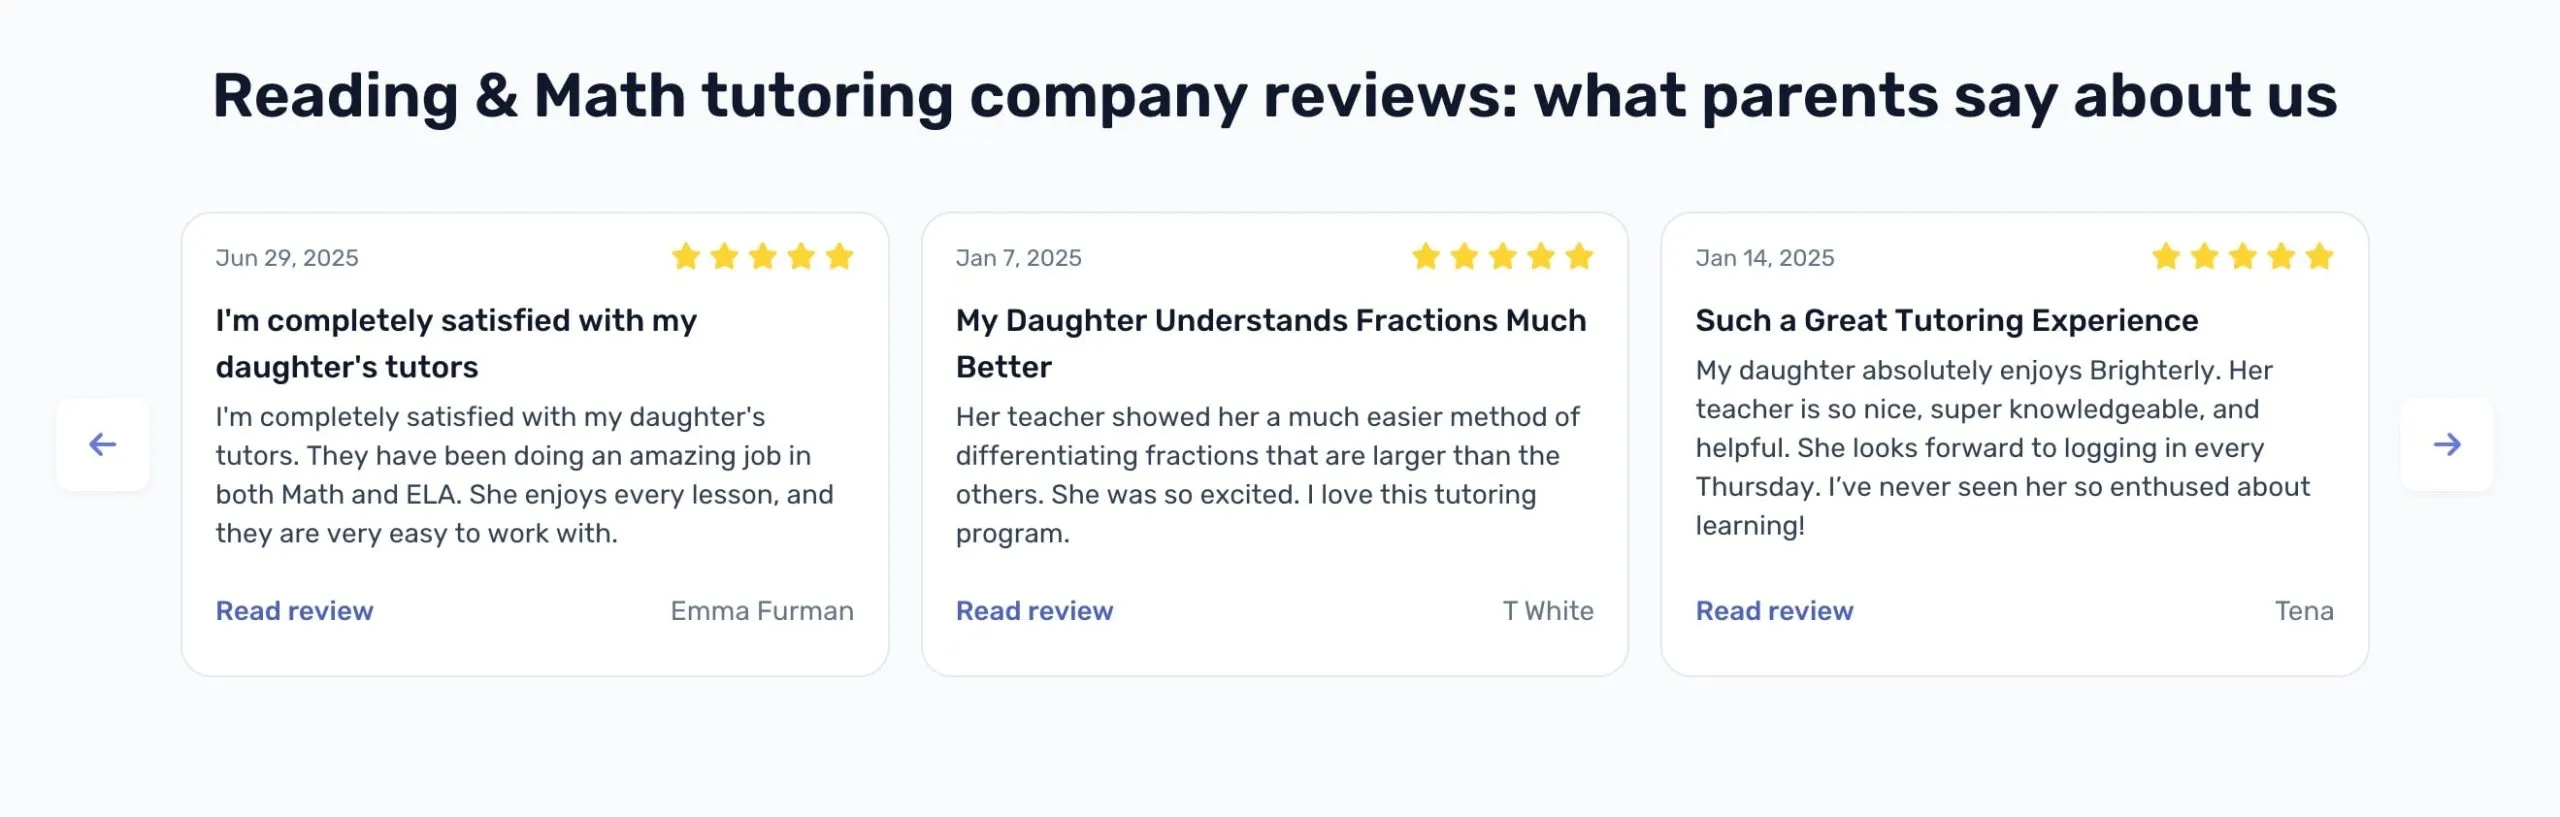This screenshot has height=817, width=2560.
Task: Click the fifth star on Emma Furman's review
Action: click(840, 257)
